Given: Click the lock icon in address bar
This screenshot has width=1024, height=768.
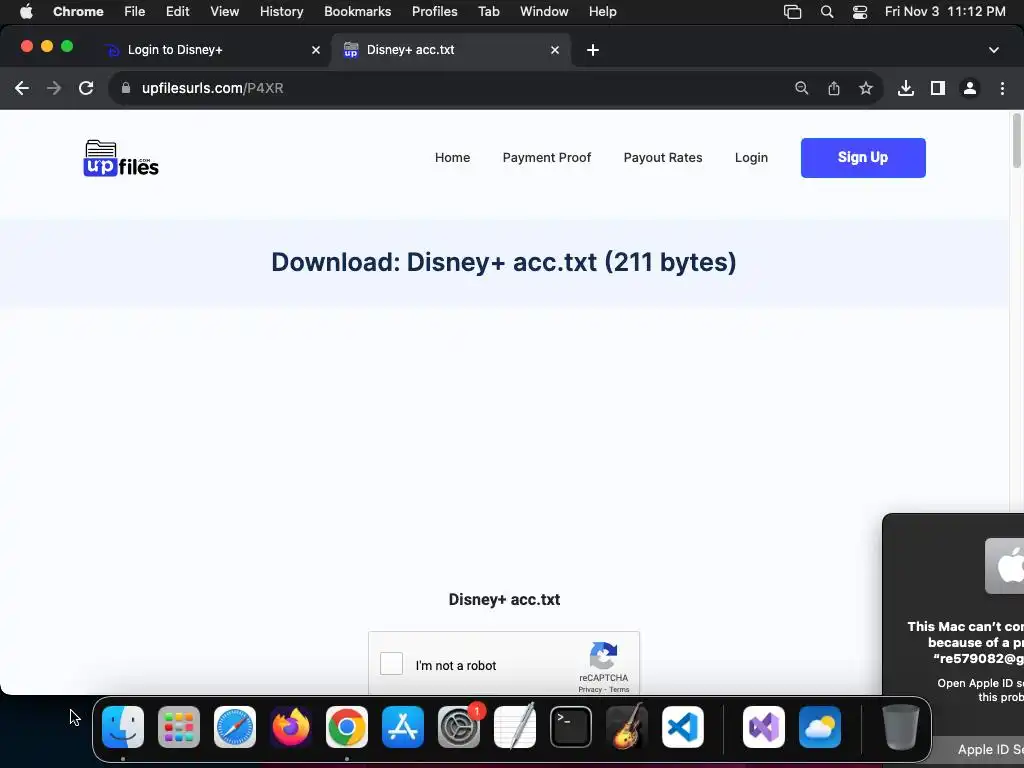Looking at the screenshot, I should (126, 88).
